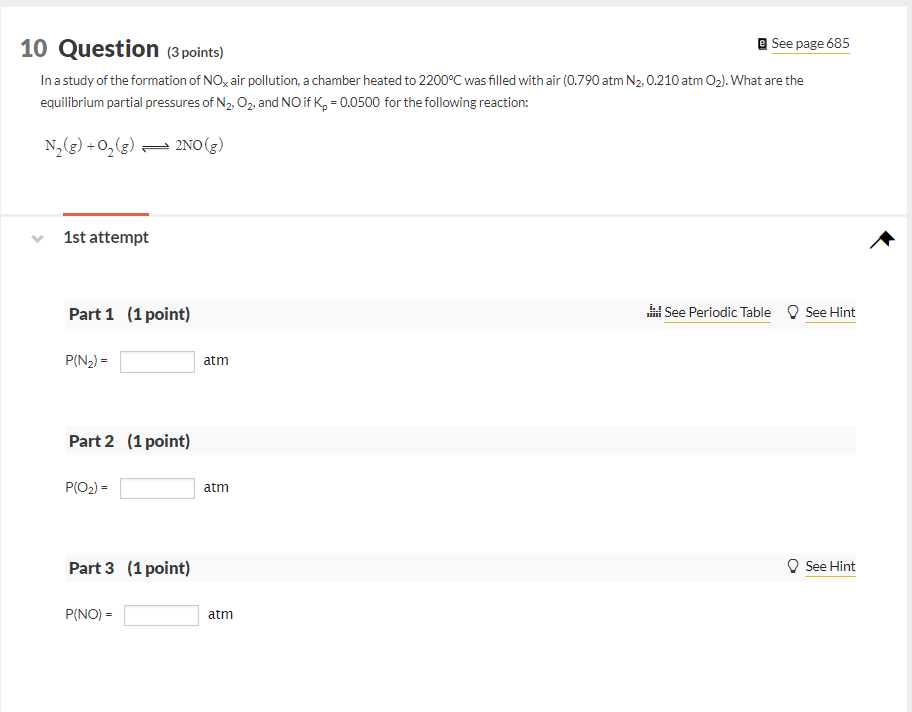This screenshot has height=712, width=912.
Task: Expand the attempt panel using the arrow
Action: click(x=36, y=237)
